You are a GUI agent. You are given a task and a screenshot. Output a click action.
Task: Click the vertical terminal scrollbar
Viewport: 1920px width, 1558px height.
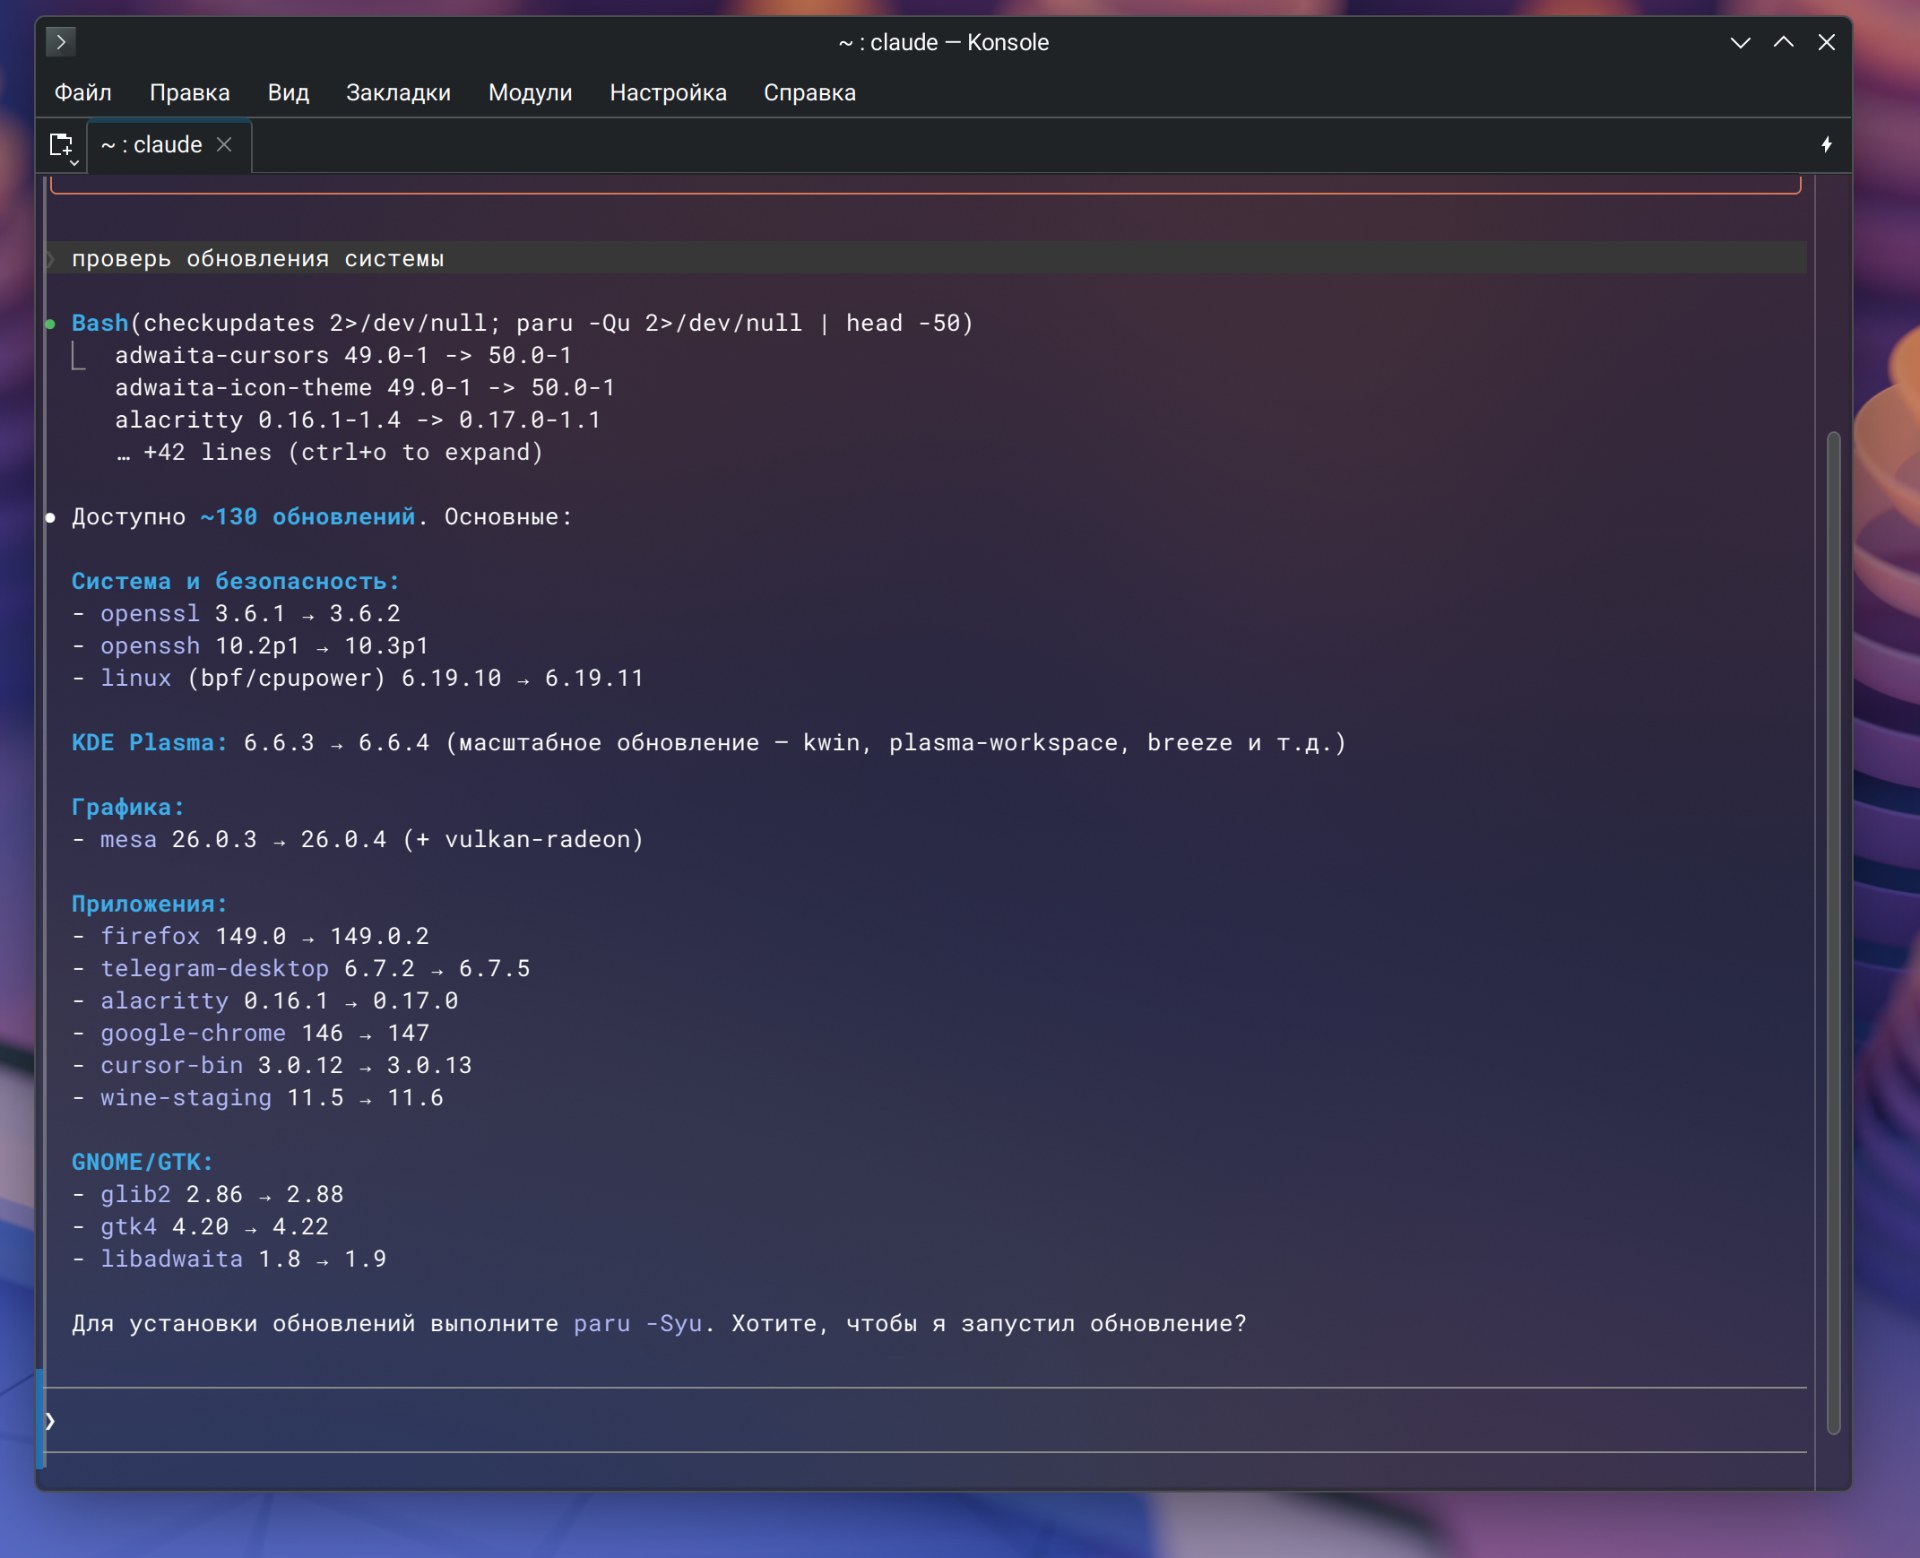[1833, 930]
